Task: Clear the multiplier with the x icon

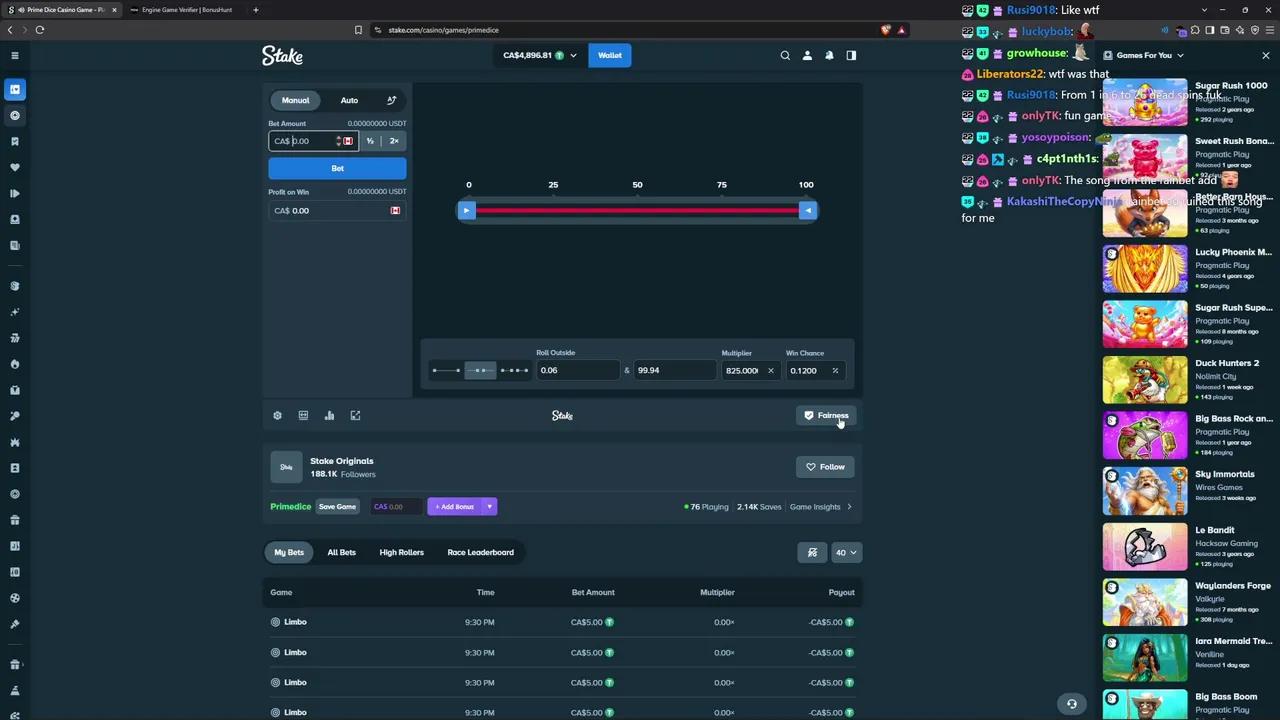Action: (x=770, y=370)
